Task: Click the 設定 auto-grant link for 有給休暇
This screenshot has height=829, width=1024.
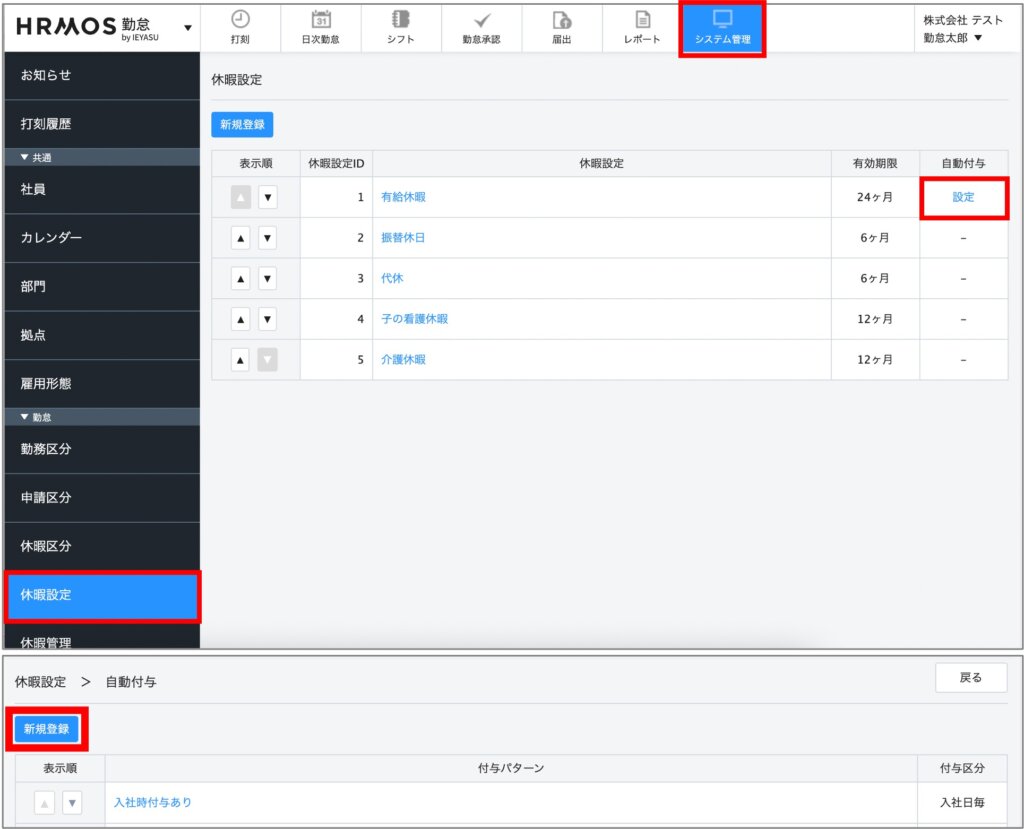Action: (963, 198)
